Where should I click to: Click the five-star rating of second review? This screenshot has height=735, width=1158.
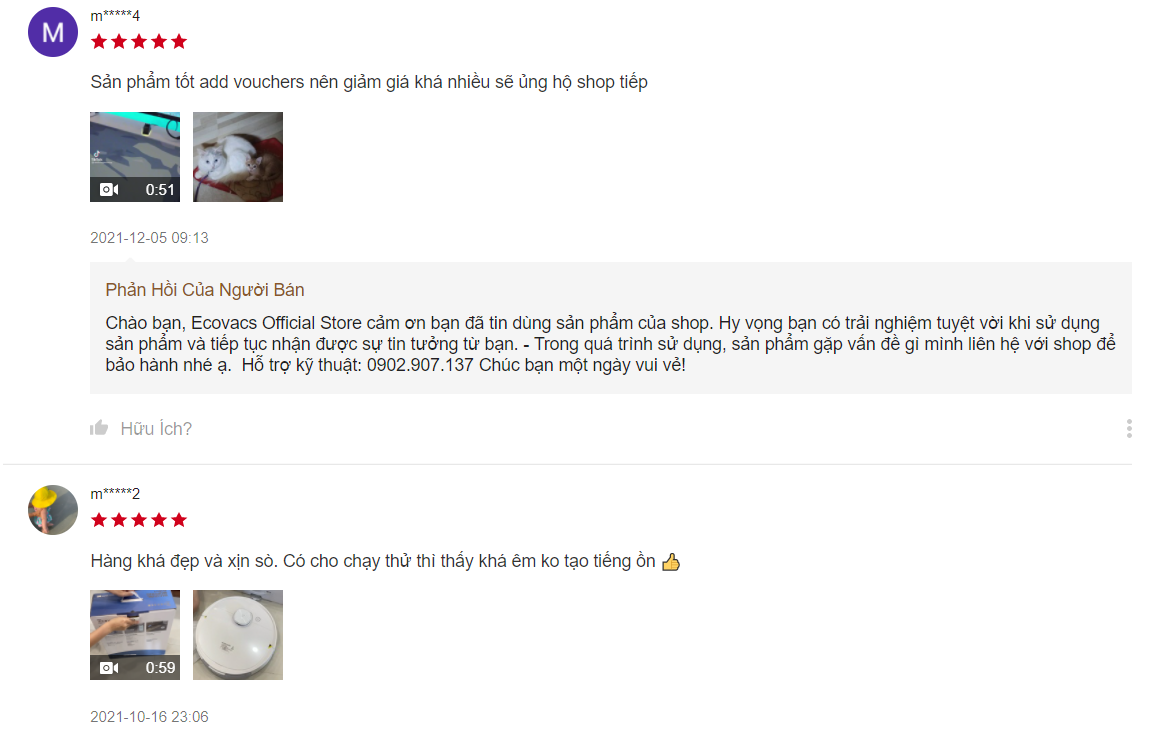click(x=139, y=520)
